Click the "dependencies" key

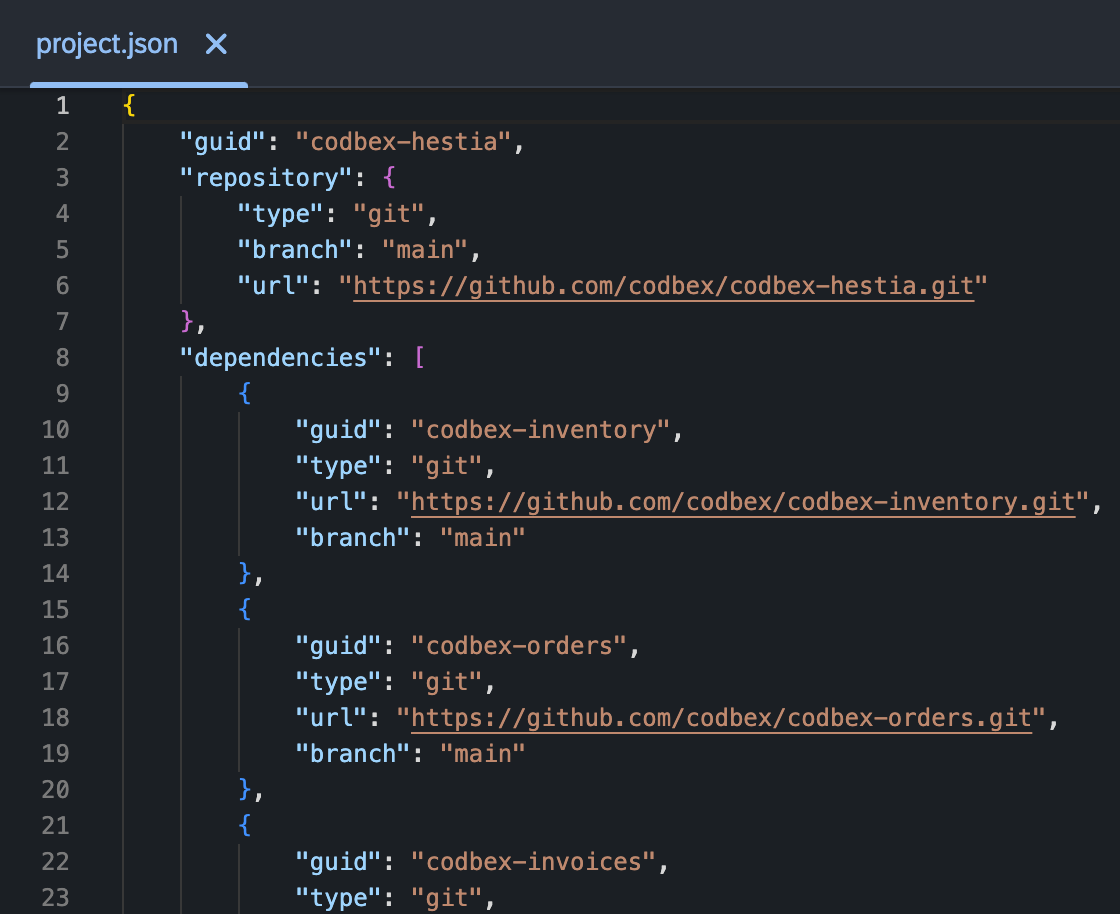(281, 357)
